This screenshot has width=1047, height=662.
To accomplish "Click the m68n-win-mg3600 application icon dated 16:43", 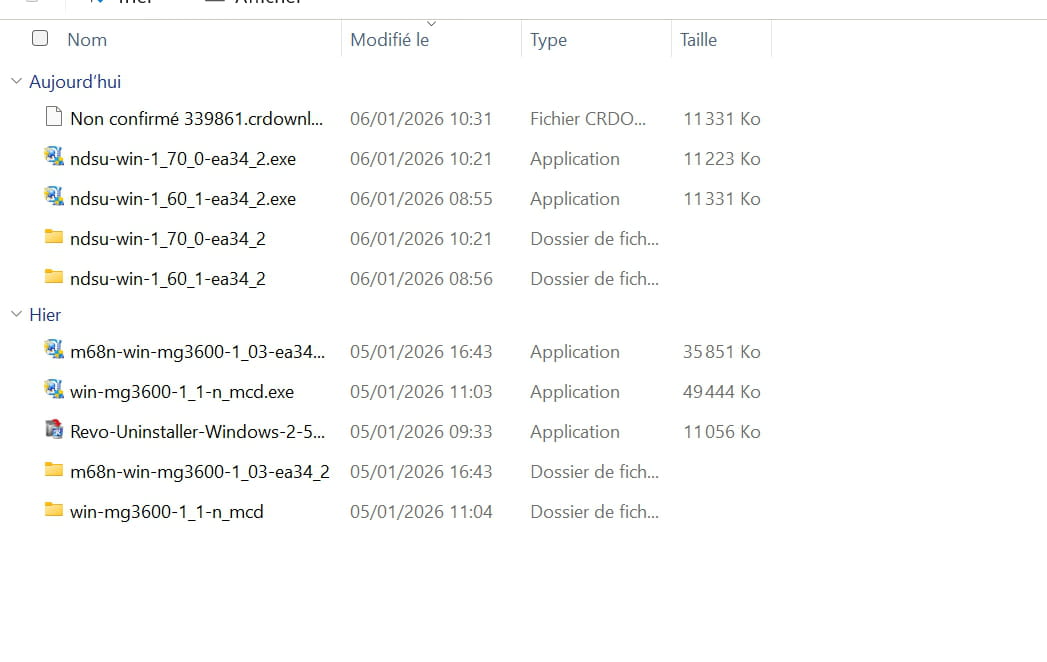I will pos(54,351).
